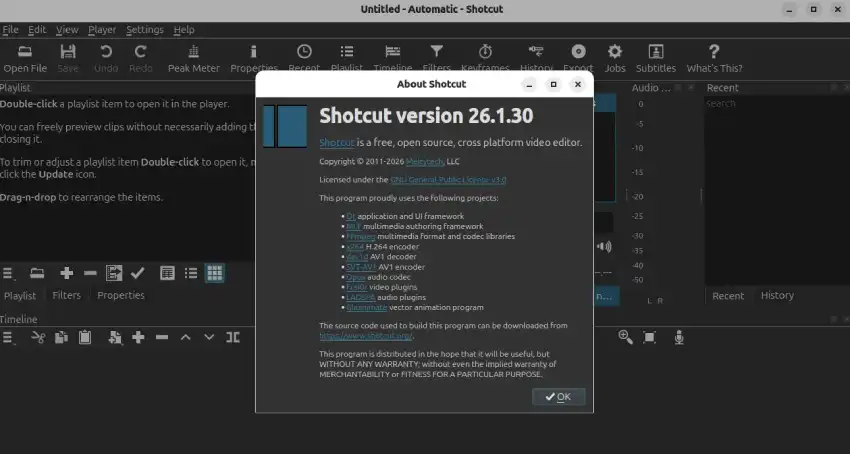Click playlist add-to-timeline film icon
The image size is (850, 454).
tap(114, 273)
